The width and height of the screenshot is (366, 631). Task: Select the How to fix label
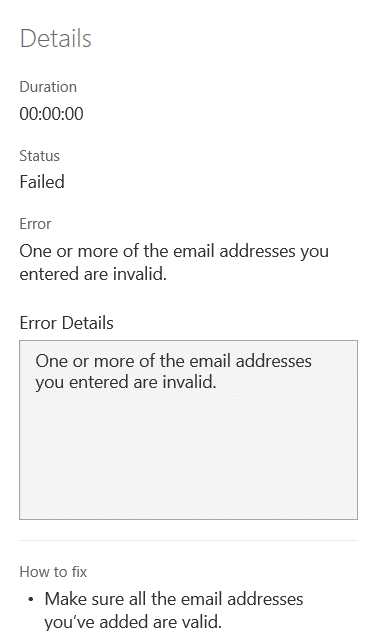point(53,572)
